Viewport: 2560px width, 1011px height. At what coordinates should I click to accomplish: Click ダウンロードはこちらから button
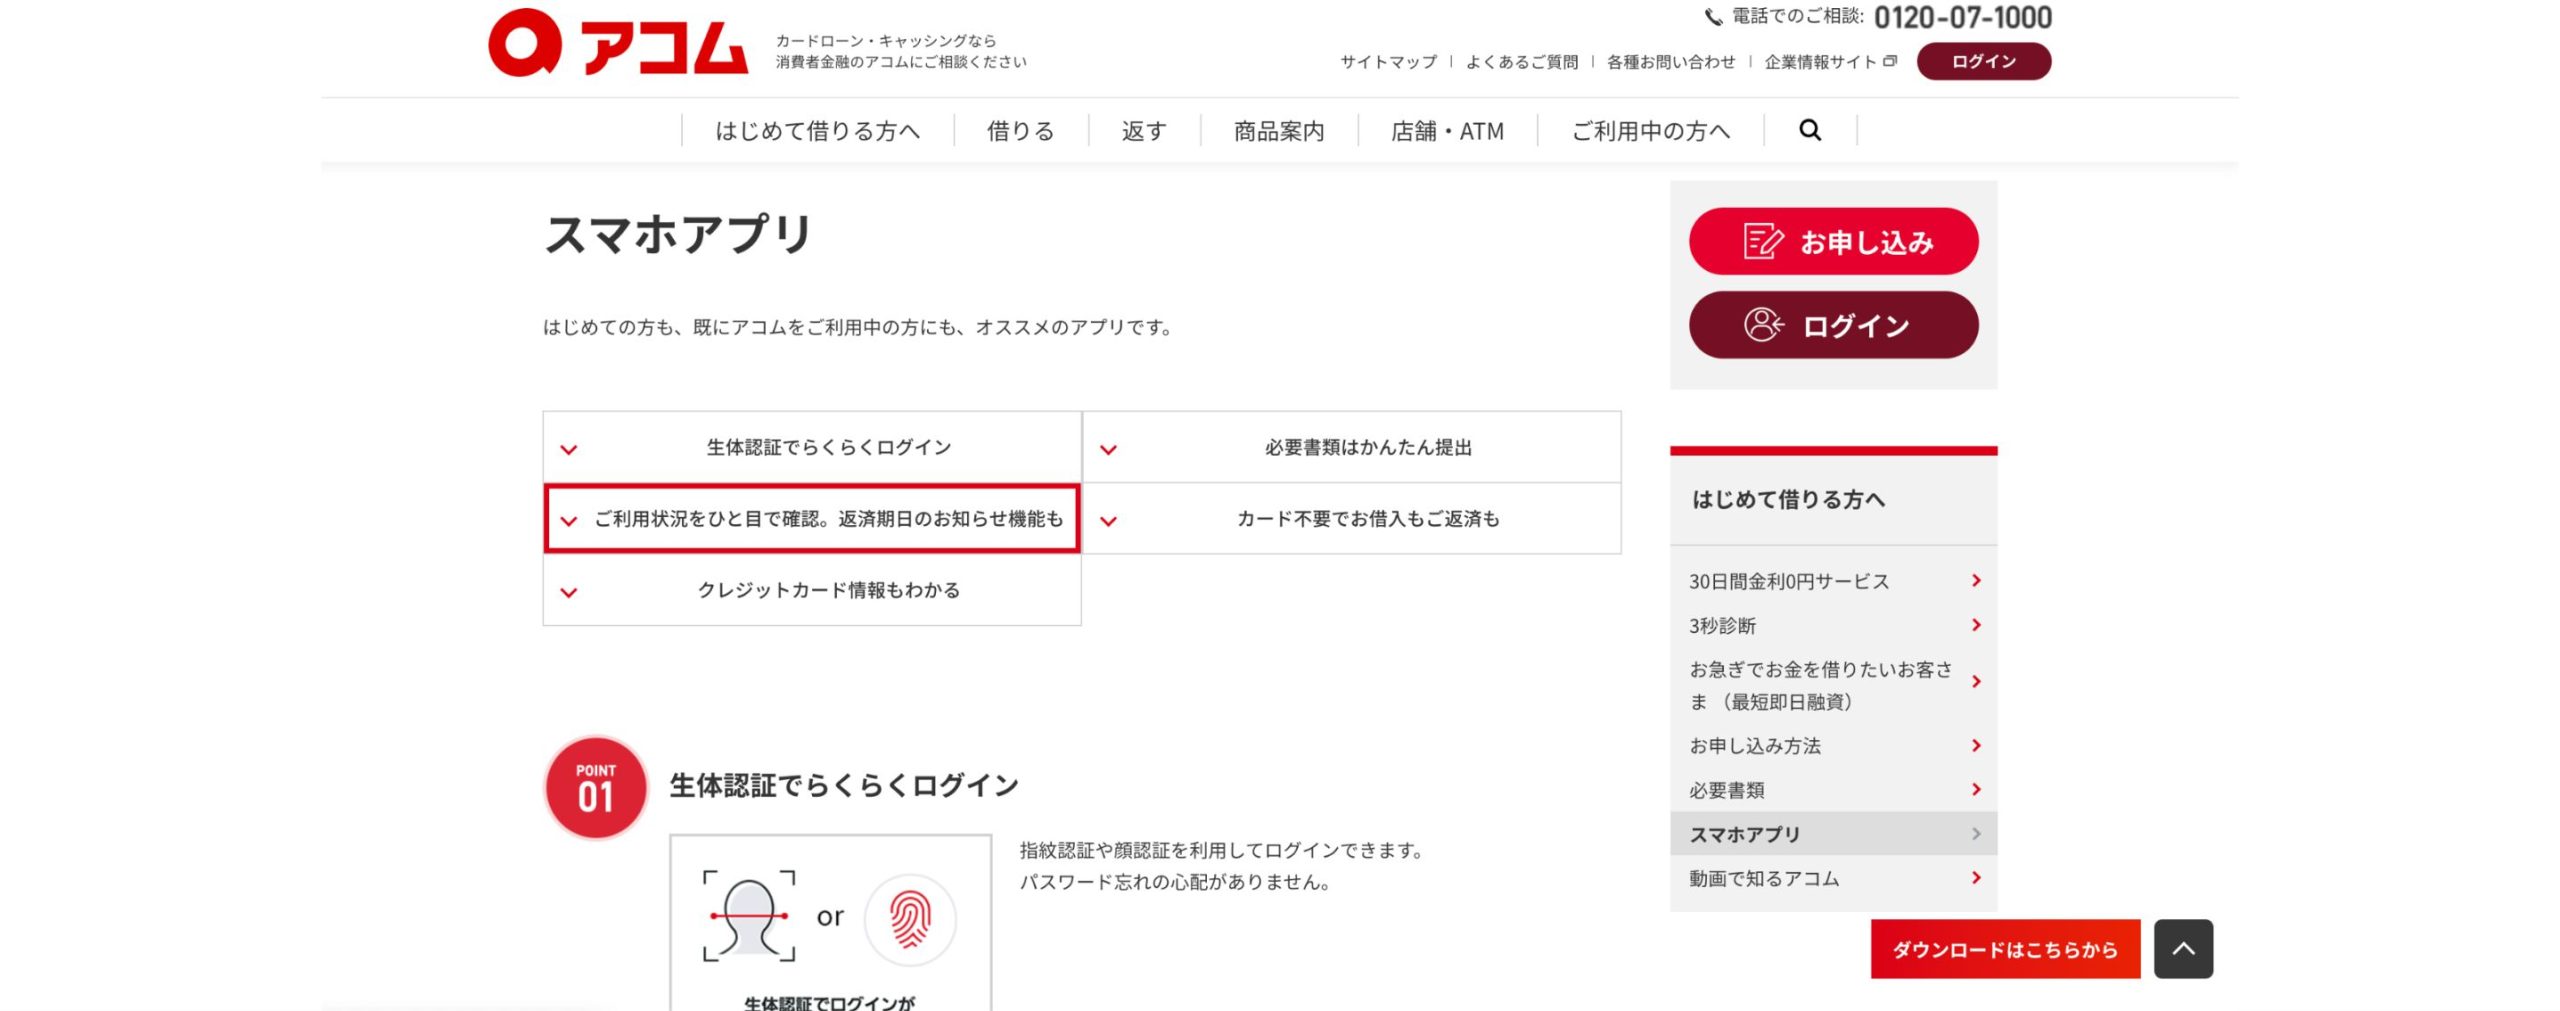(2005, 949)
